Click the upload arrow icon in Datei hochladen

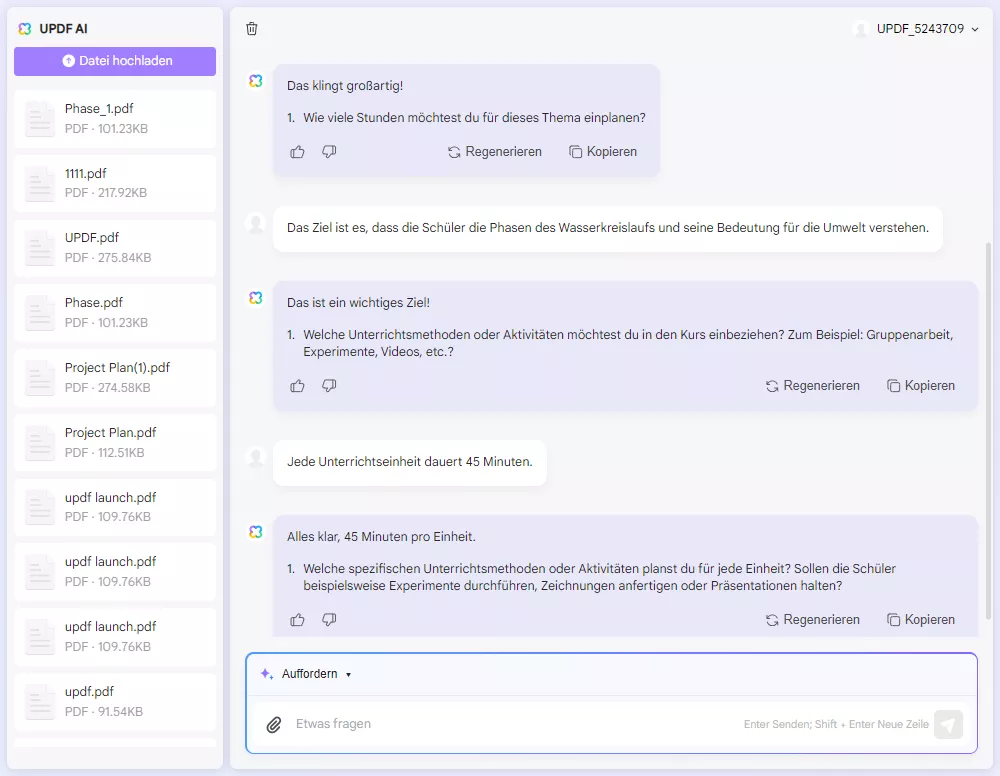pos(68,61)
